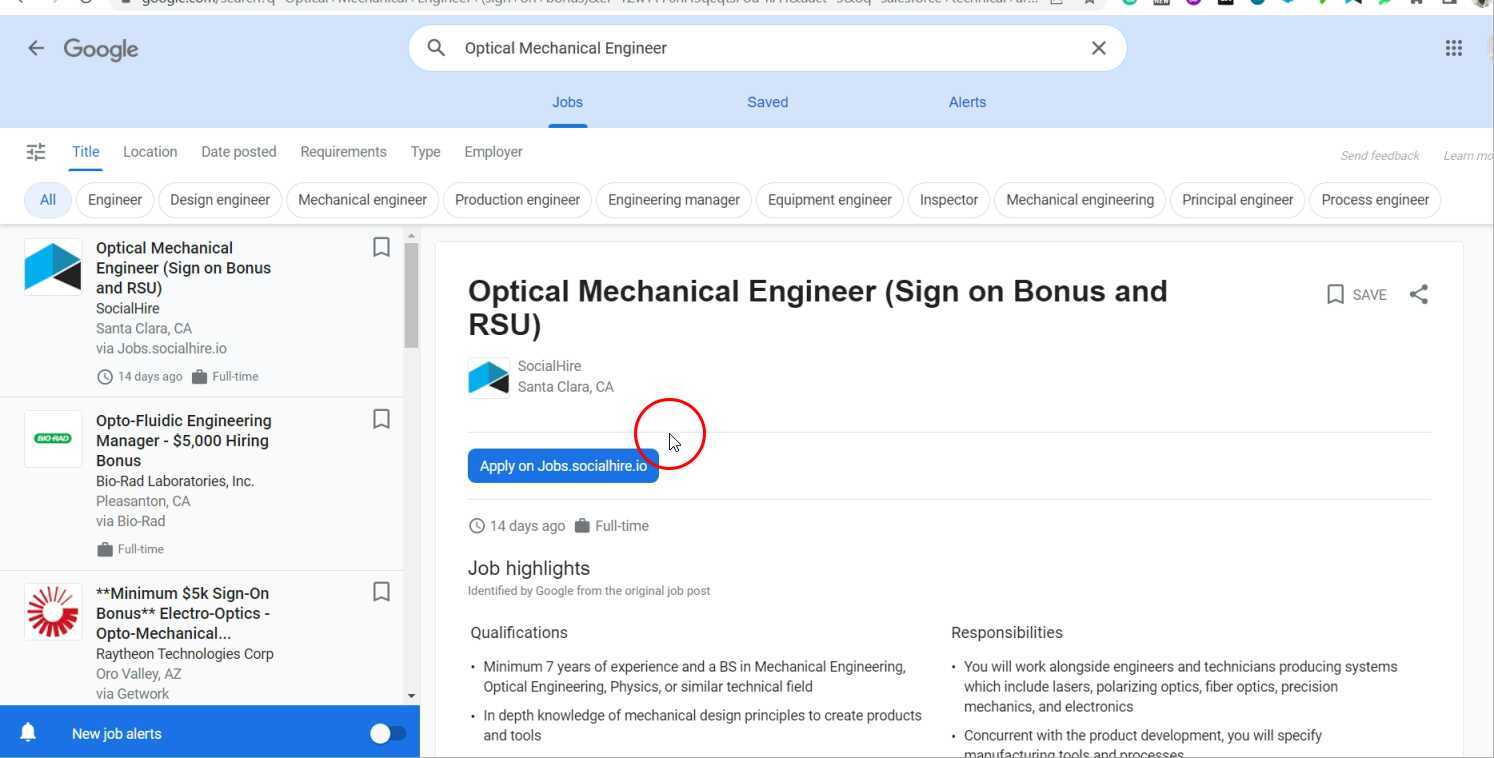This screenshot has width=1494, height=758.
Task: Click the bell icon for job alerts
Action: point(28,733)
